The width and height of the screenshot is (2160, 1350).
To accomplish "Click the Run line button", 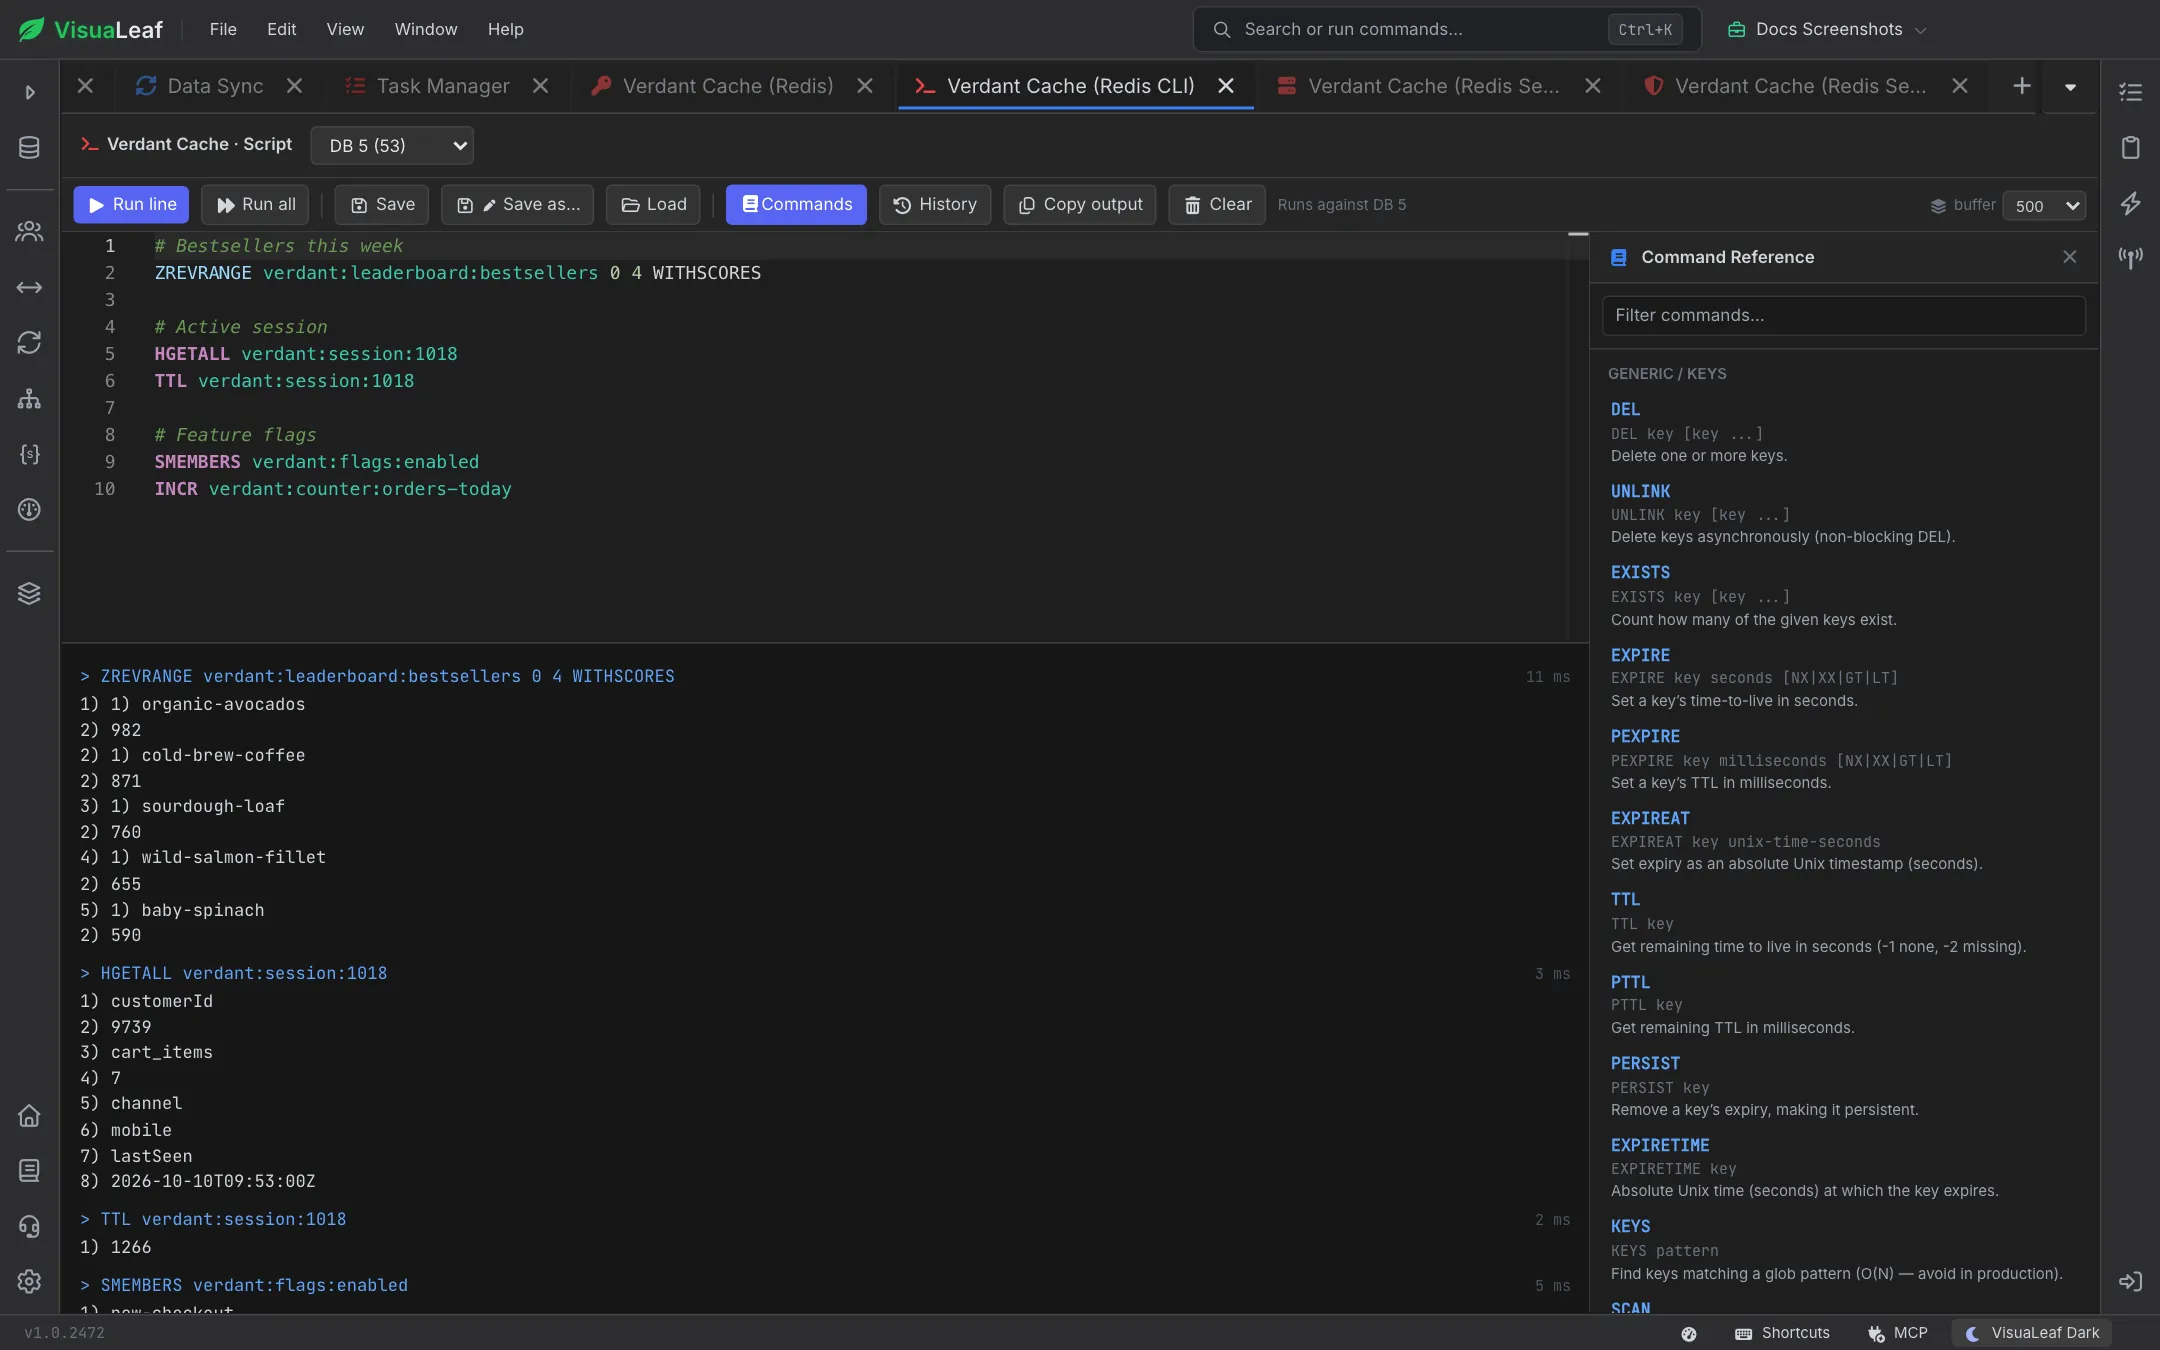I will pos(131,205).
